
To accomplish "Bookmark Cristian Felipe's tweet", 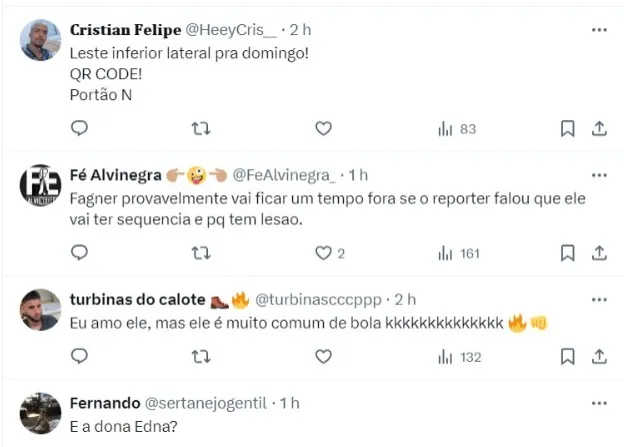I will (567, 128).
